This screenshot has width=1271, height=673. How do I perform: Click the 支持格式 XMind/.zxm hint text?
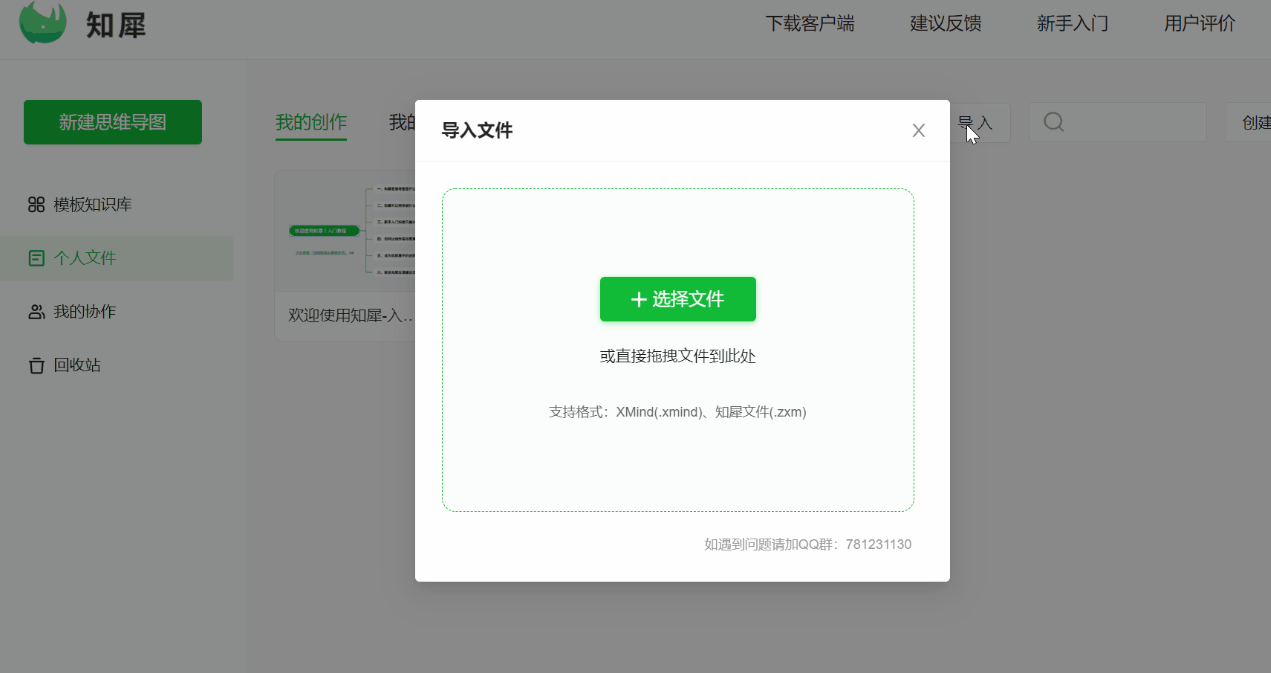[x=678, y=411]
